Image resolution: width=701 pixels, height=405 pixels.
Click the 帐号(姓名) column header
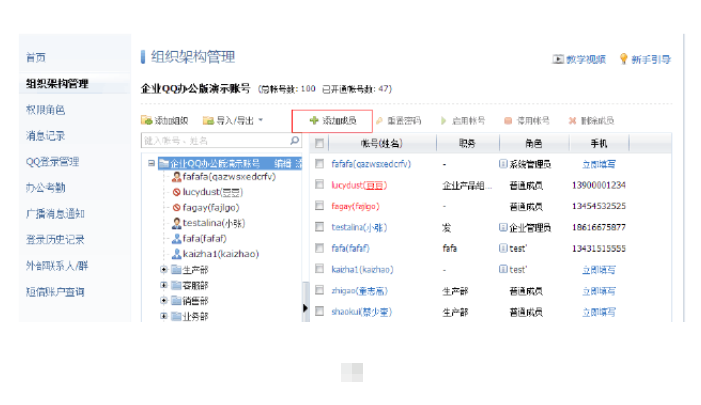point(382,143)
